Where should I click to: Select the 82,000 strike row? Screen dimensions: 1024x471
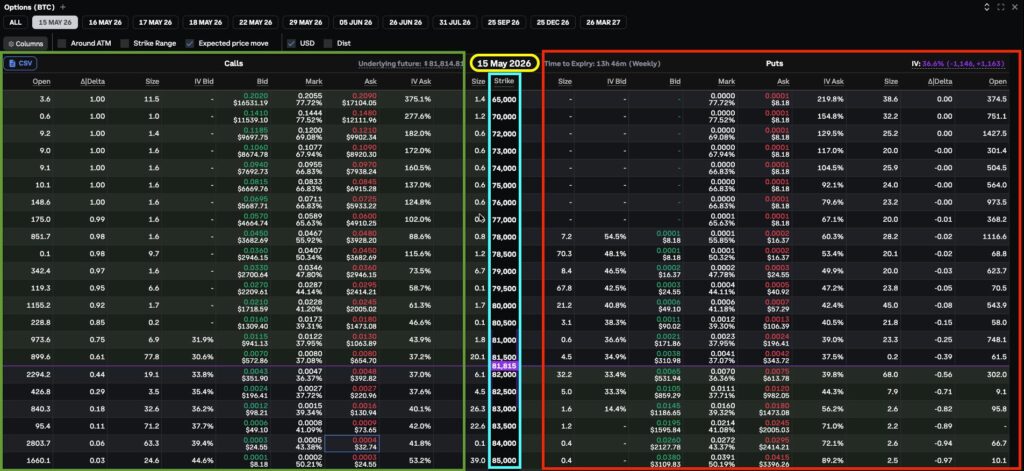(x=512, y=375)
